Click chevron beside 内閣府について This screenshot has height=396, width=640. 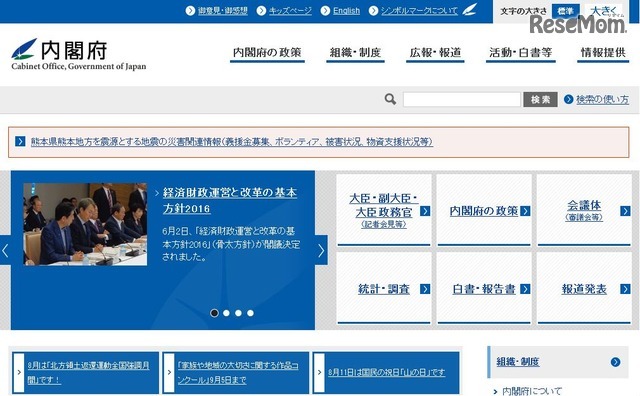pos(496,392)
